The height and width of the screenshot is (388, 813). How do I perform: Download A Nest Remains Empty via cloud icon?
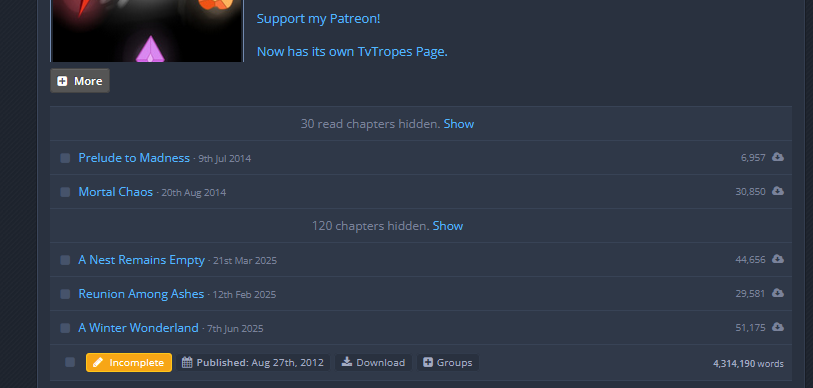(777, 259)
